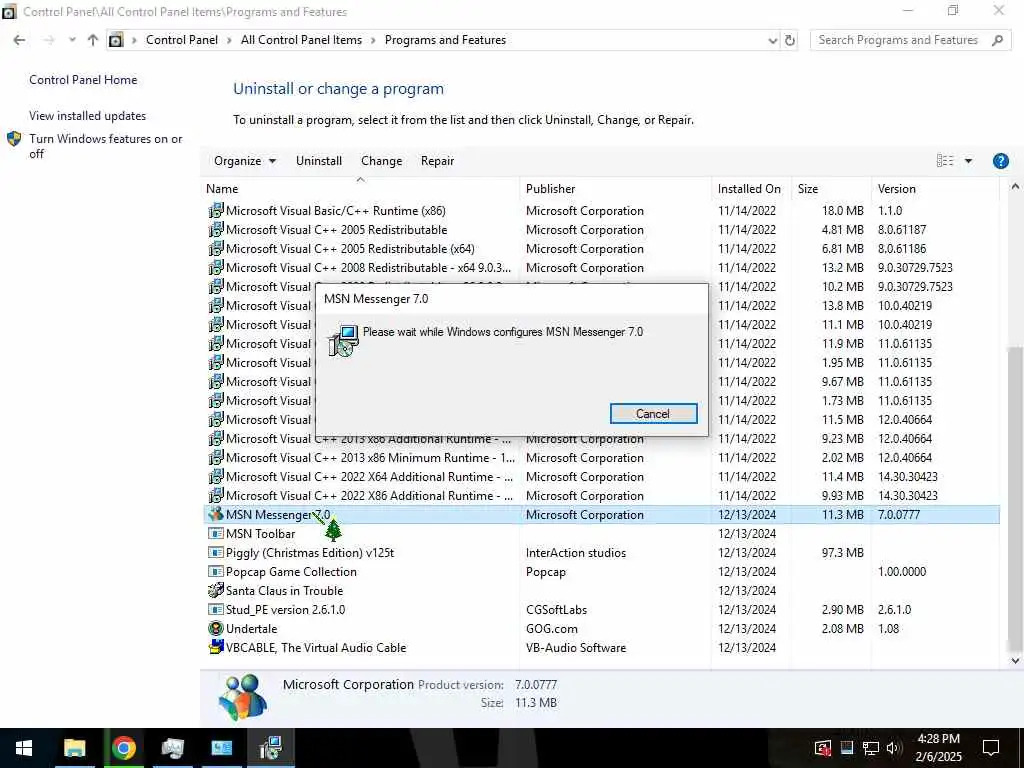This screenshot has width=1024, height=768.
Task: Open File Explorer from the taskbar
Action: click(74, 748)
